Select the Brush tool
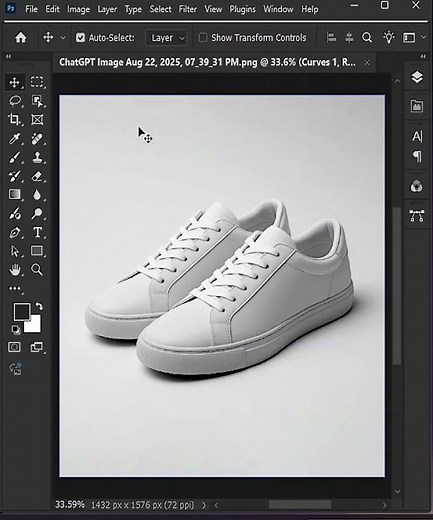This screenshot has height=520, width=433. (14, 157)
